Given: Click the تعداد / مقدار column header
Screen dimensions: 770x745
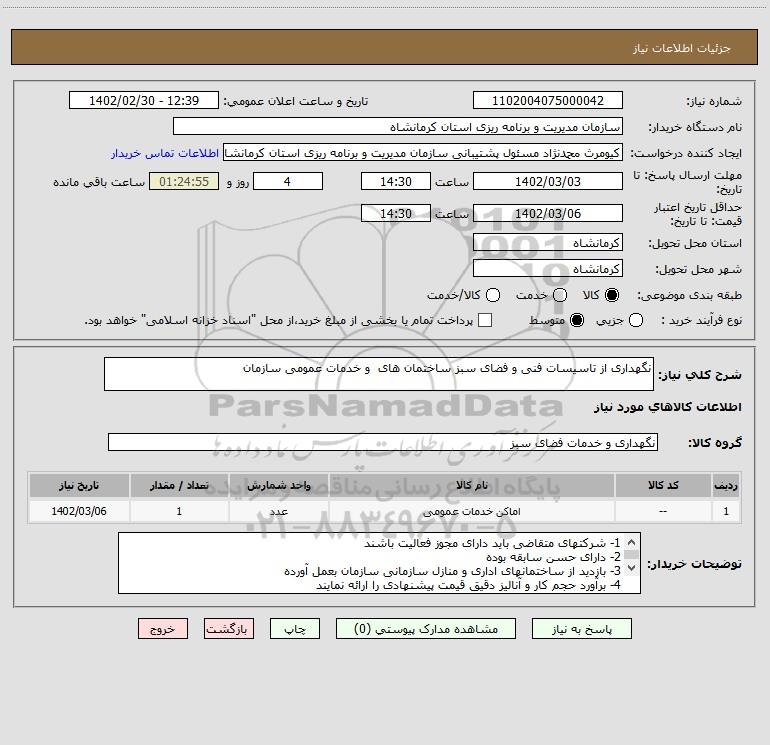Looking at the screenshot, I should pos(179,485).
